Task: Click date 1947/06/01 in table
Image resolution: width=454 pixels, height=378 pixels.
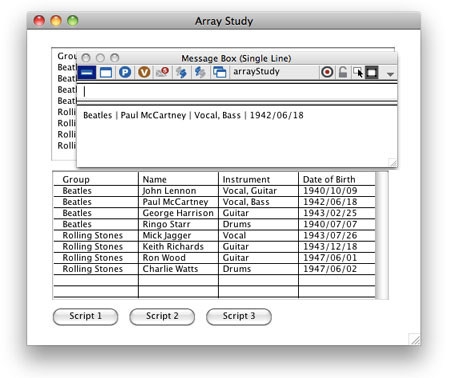Action: 337,258
